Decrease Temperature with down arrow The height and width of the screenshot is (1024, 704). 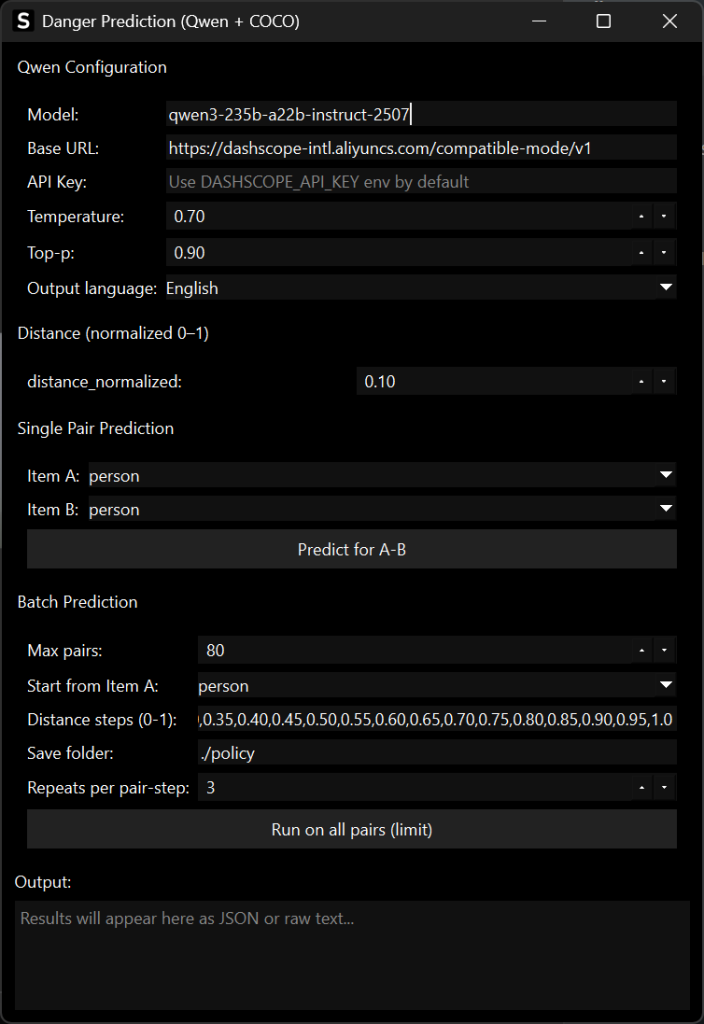pyautogui.click(x=664, y=216)
